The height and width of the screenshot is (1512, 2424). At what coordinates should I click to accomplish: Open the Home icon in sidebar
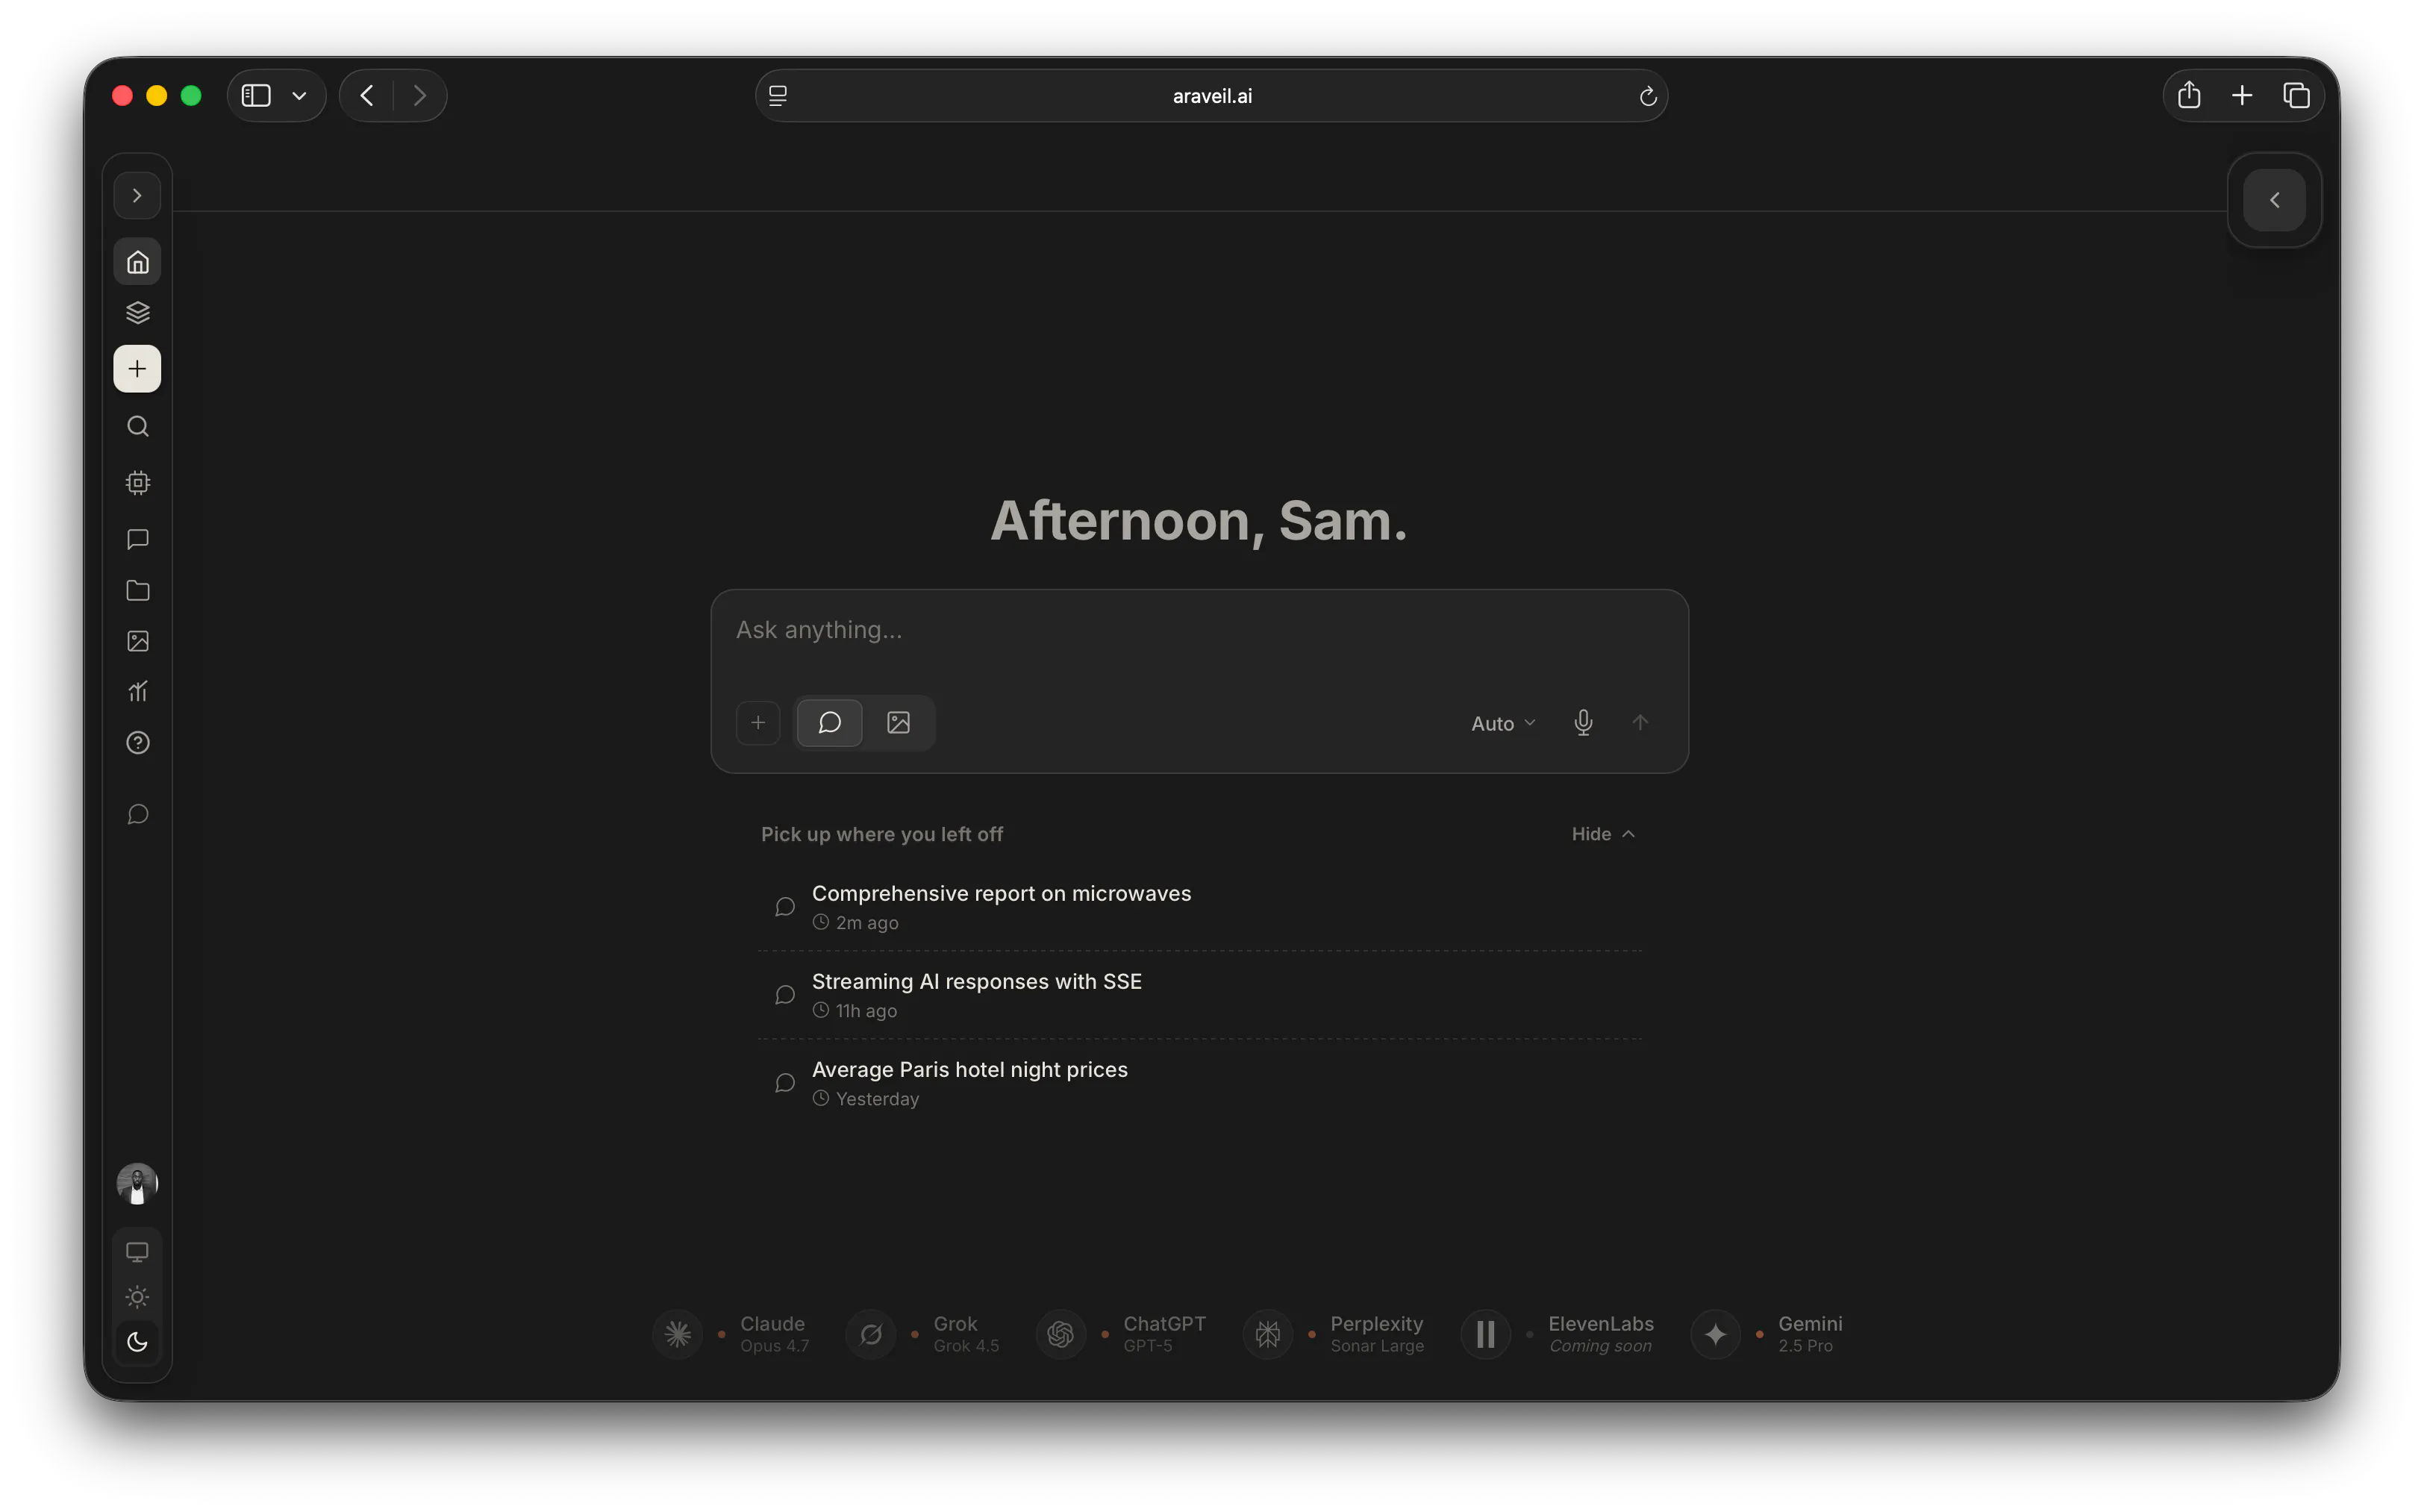pyautogui.click(x=137, y=262)
